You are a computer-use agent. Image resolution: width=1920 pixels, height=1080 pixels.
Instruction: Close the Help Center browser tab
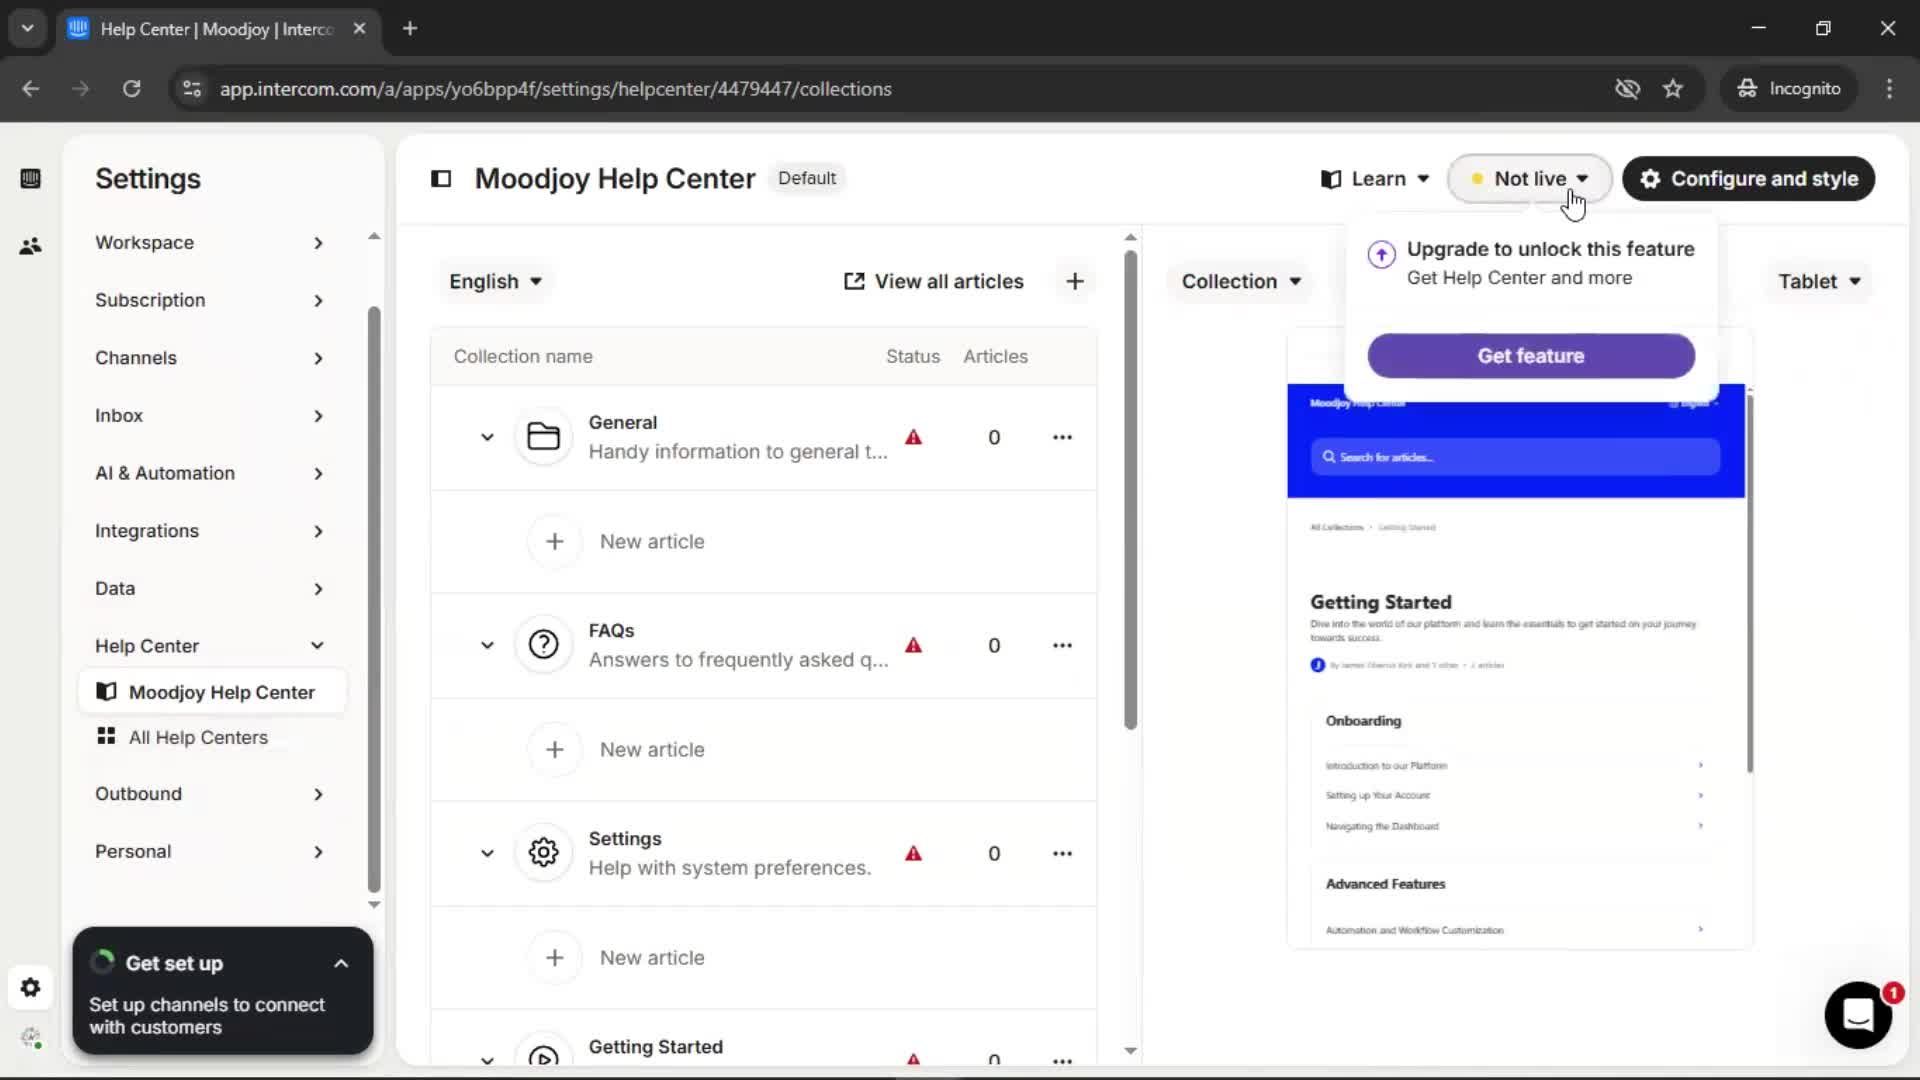359,29
